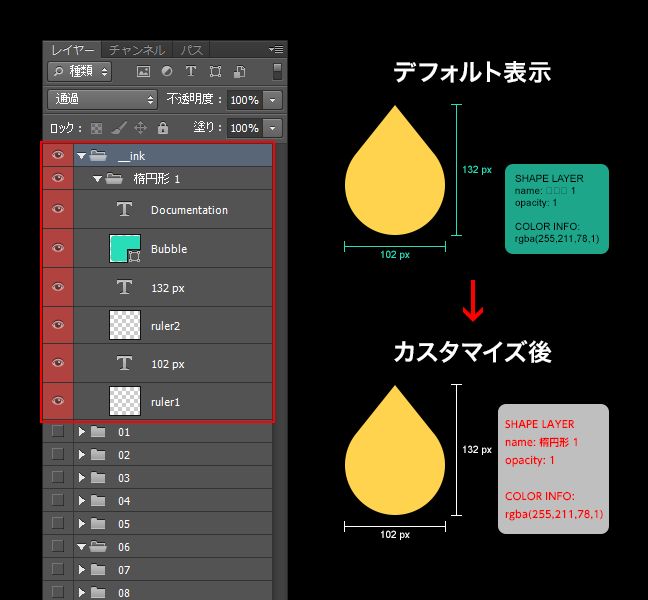Click the lock image pixels brush icon
The image size is (648, 600).
tap(118, 128)
